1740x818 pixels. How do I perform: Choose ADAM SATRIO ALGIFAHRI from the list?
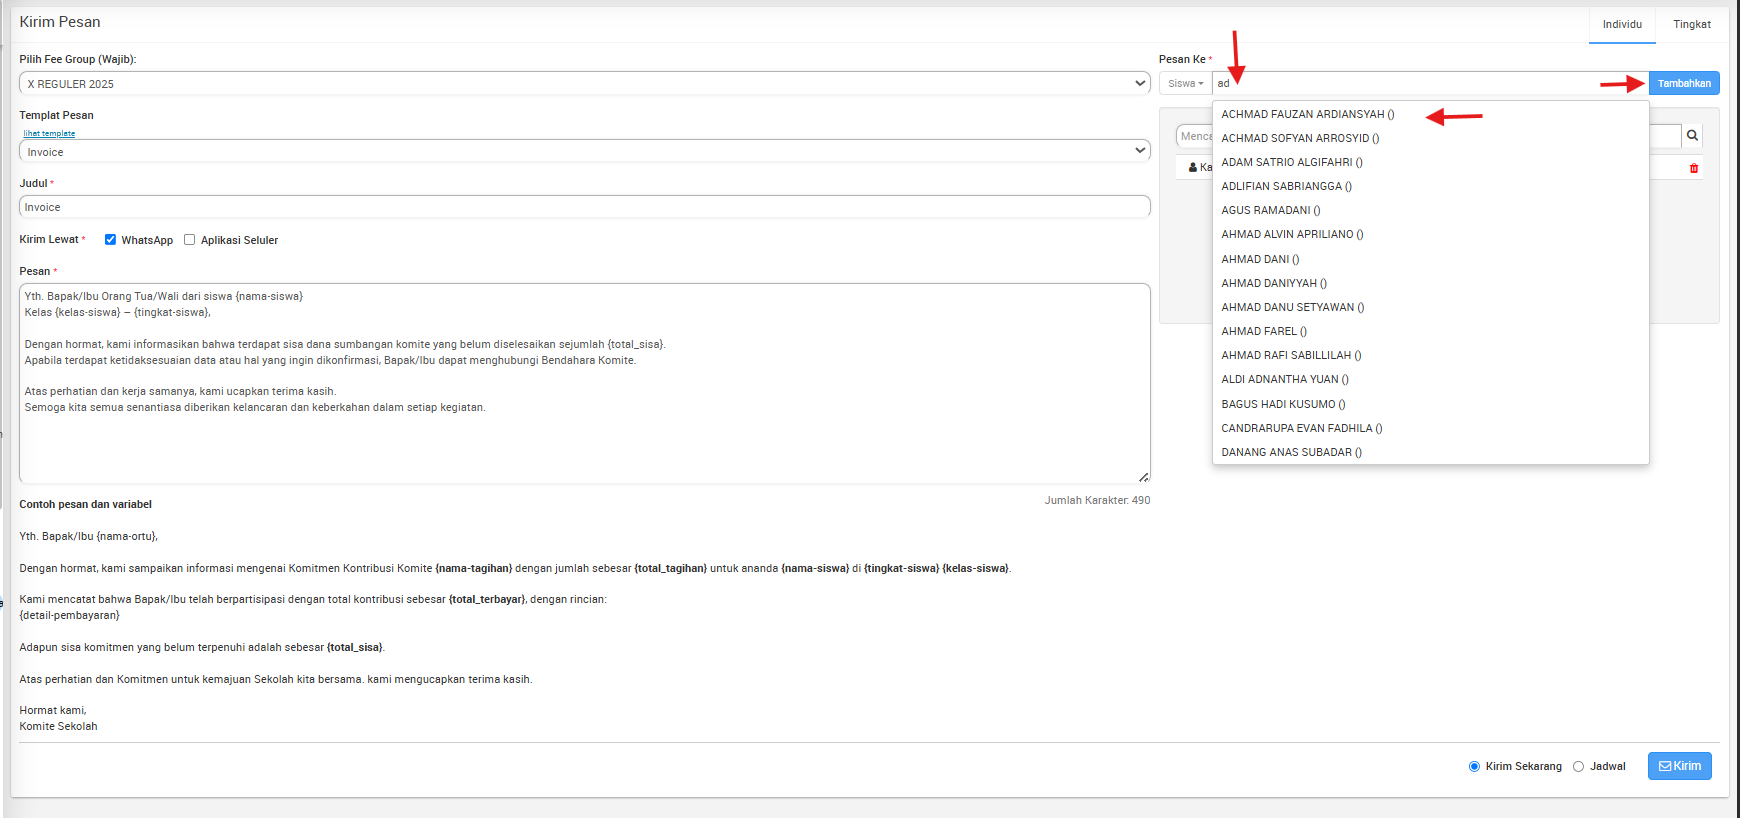coord(1291,162)
